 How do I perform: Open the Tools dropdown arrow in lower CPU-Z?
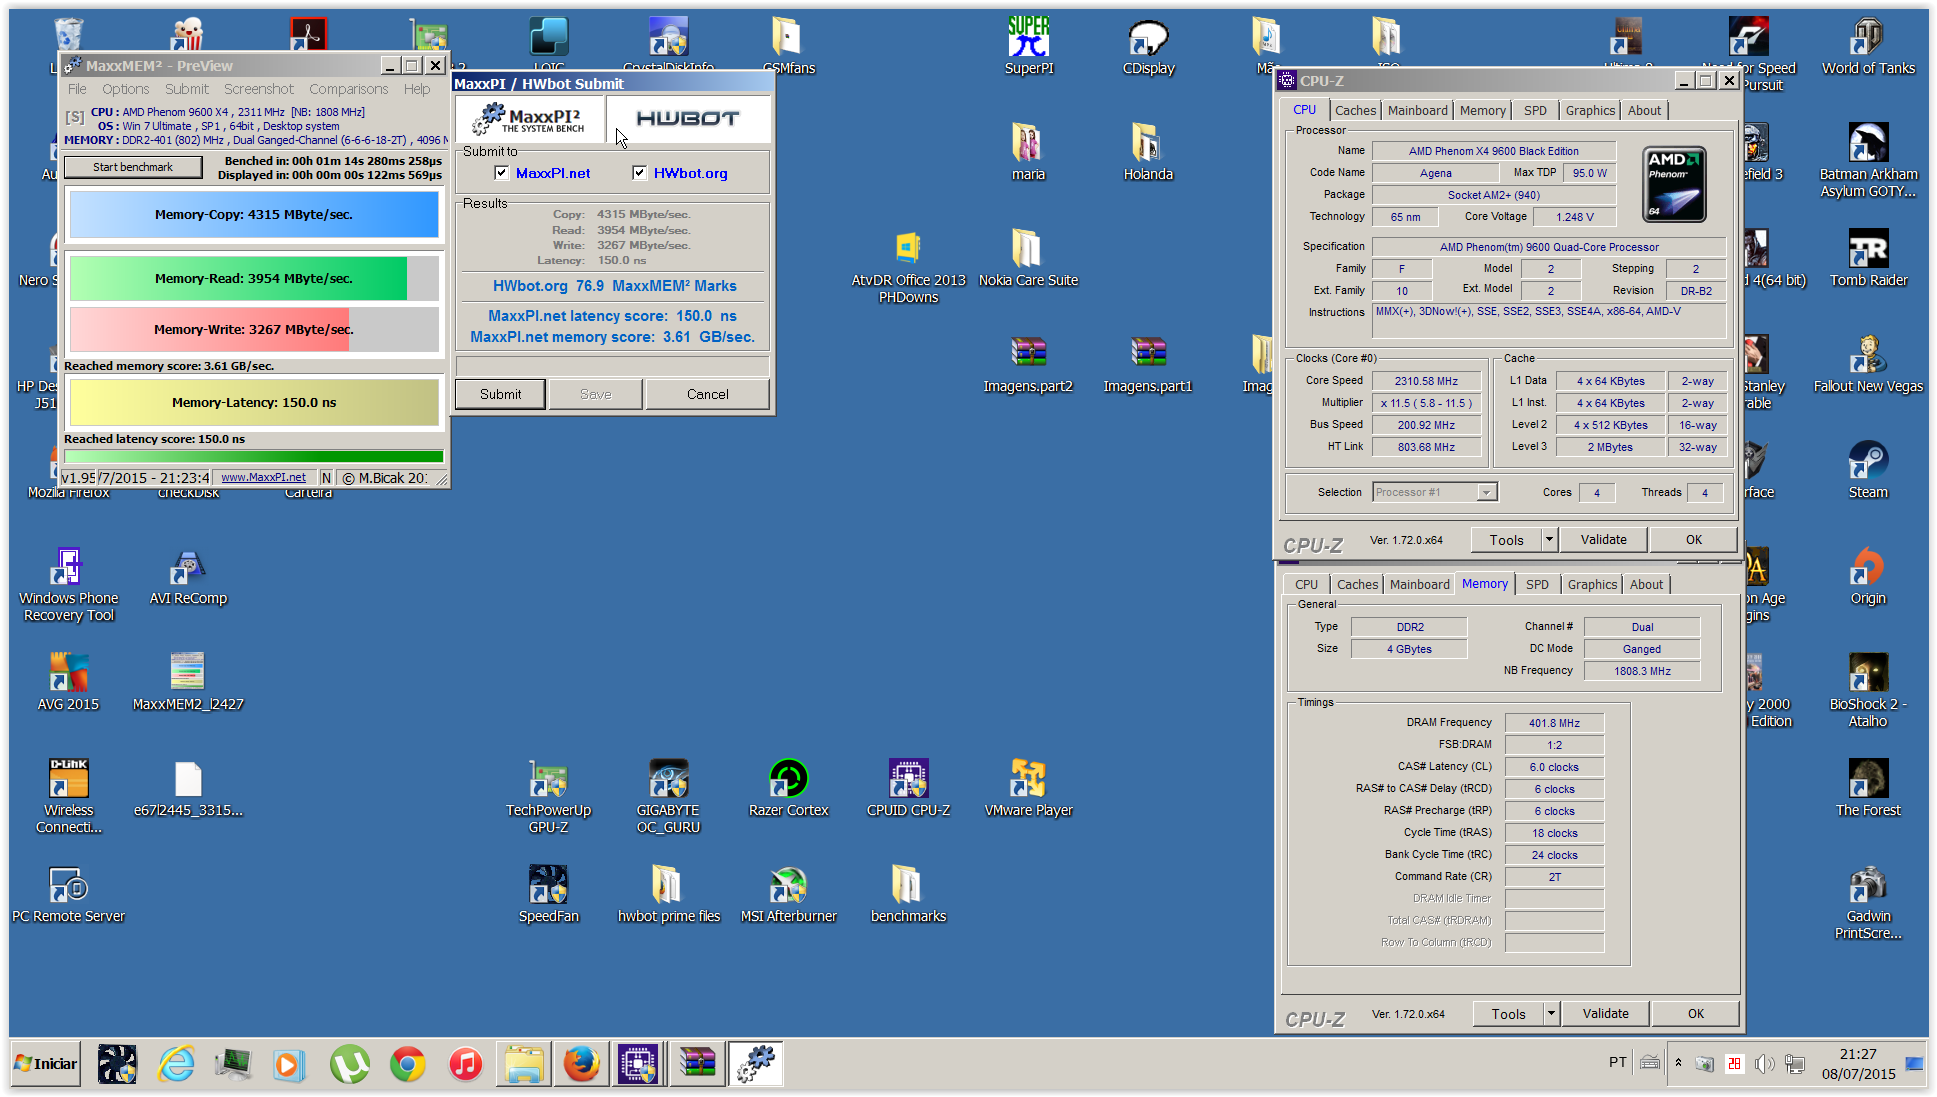(1551, 1014)
